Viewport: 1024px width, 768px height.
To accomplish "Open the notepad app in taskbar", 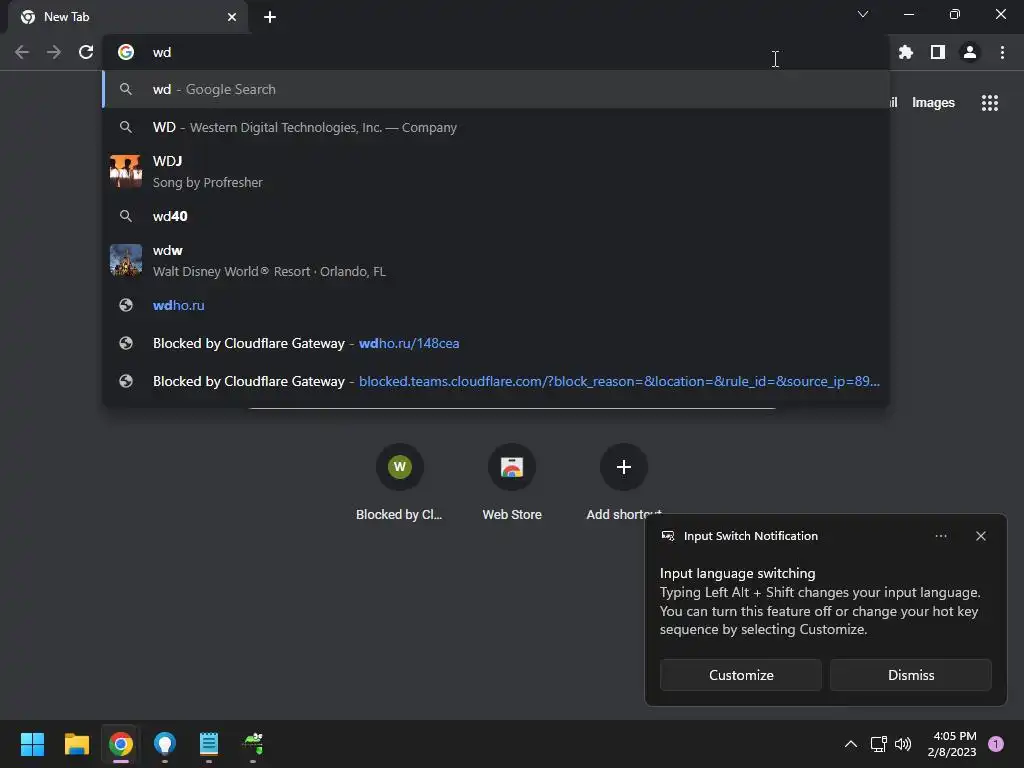I will click(x=209, y=744).
